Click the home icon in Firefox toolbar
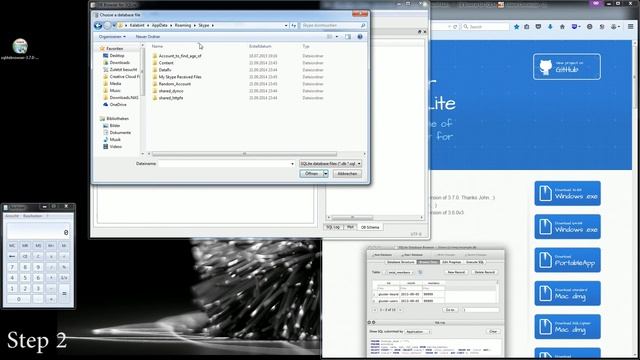The image size is (640, 360). coord(562,27)
